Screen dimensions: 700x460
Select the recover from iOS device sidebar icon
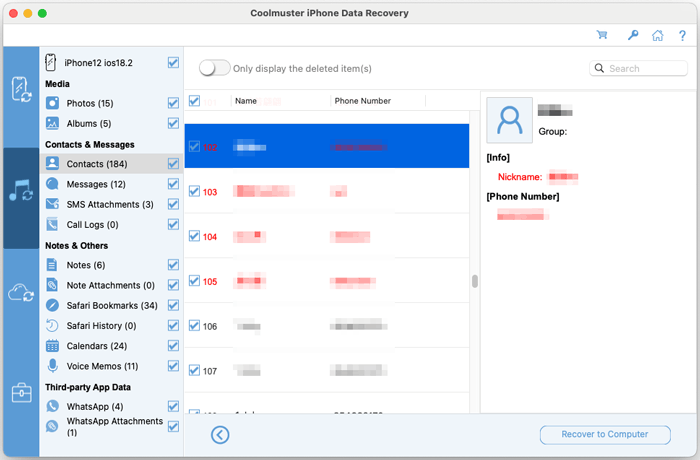pyautogui.click(x=21, y=89)
